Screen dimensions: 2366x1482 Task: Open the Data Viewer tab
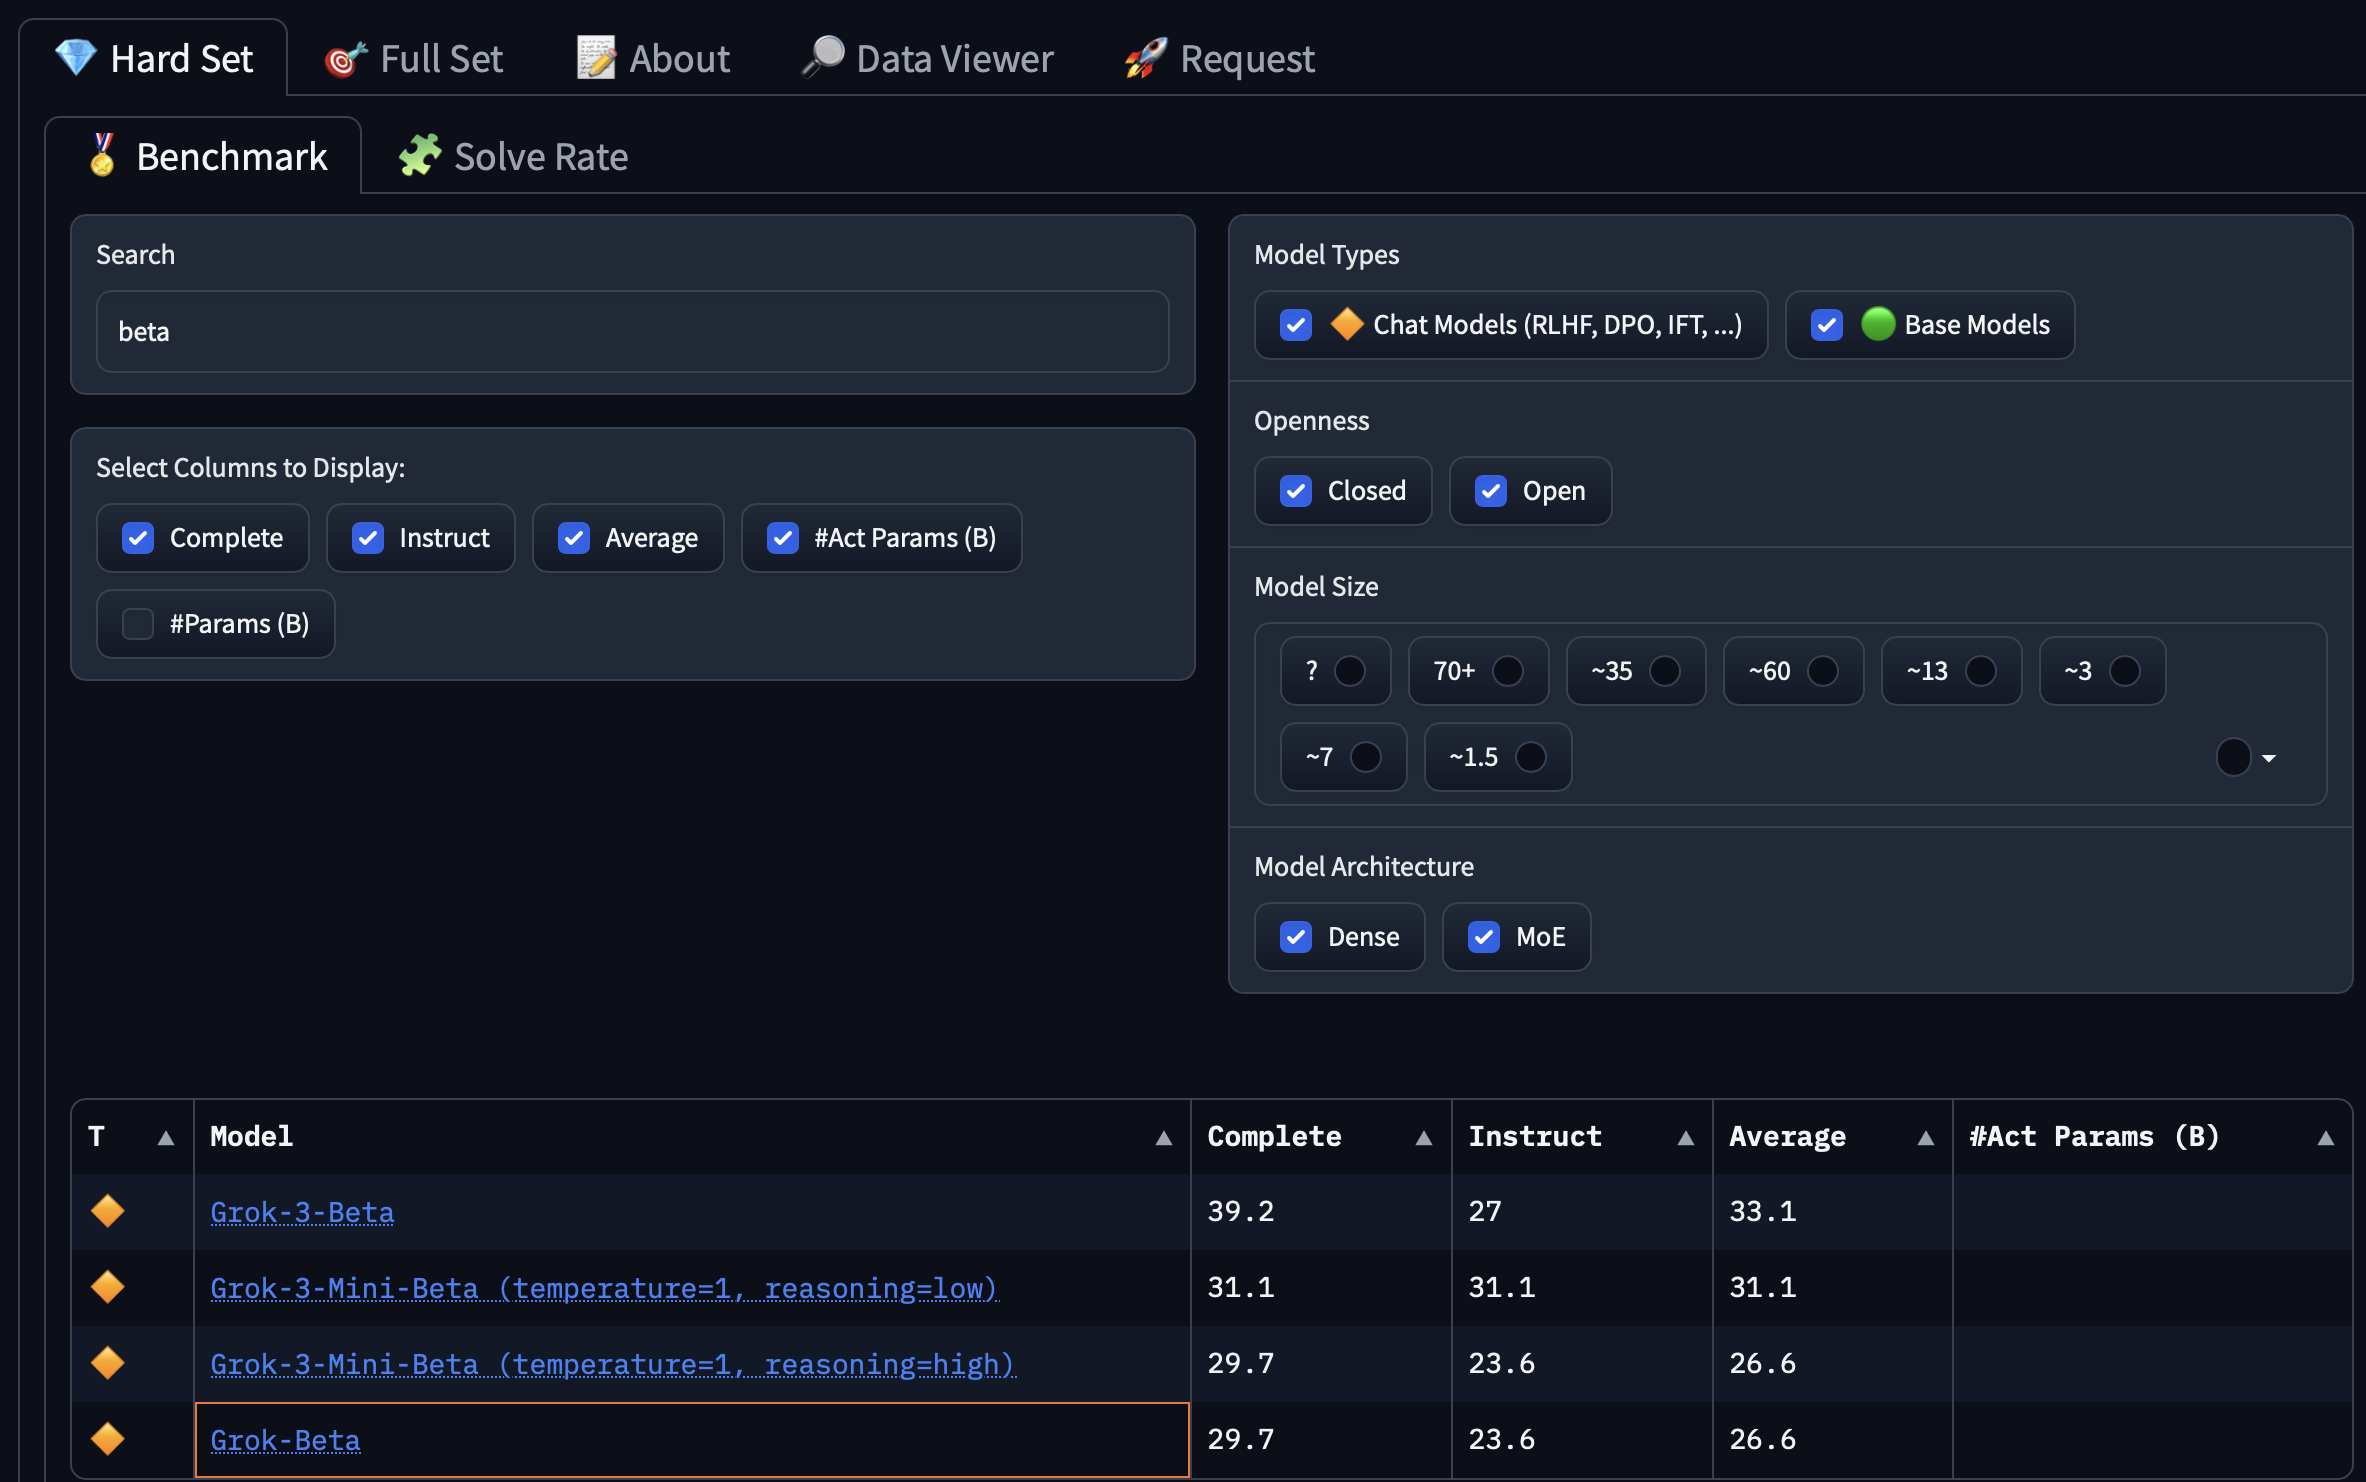click(x=927, y=58)
